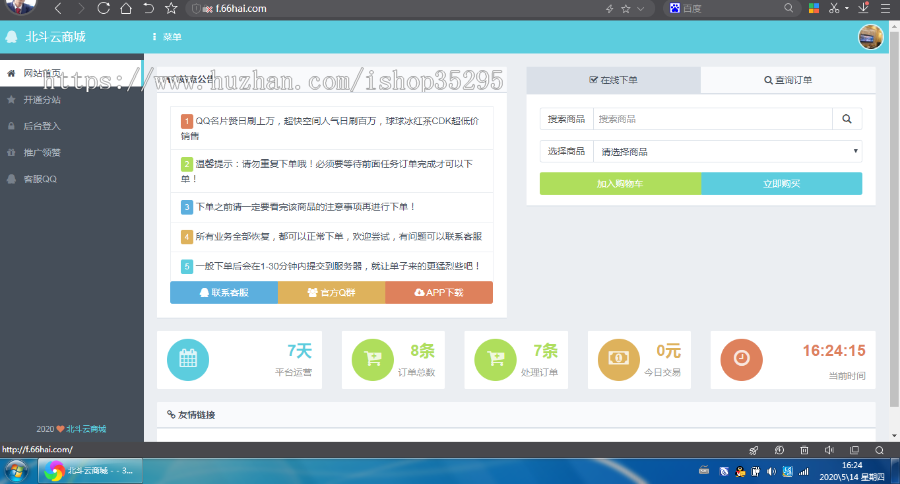This screenshot has width=900, height=484.
Task: Click the APP下载 button
Action: pos(439,292)
